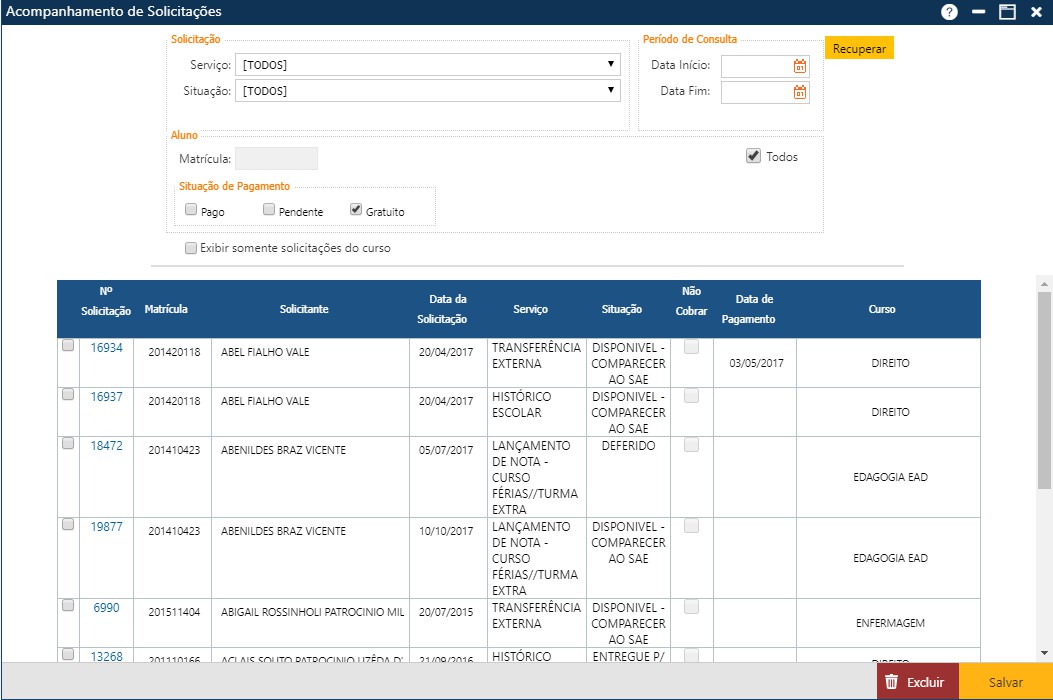Select the row checkbox for solicitation 16934

point(67,343)
